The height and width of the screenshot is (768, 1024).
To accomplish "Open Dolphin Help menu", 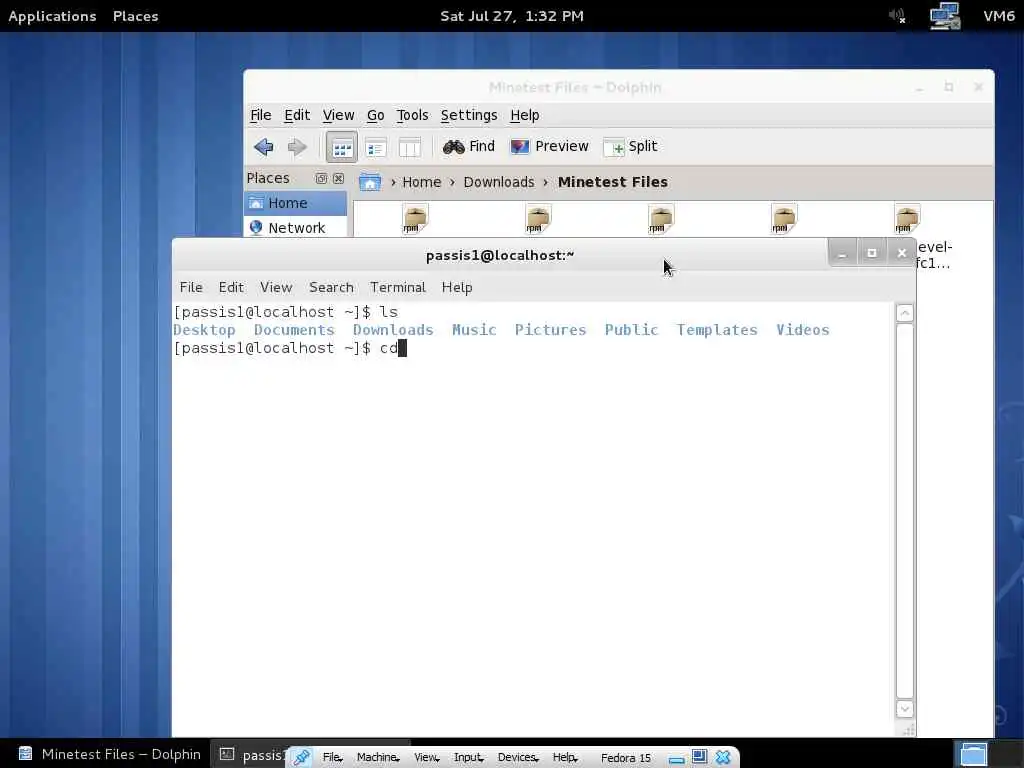I will [x=524, y=115].
